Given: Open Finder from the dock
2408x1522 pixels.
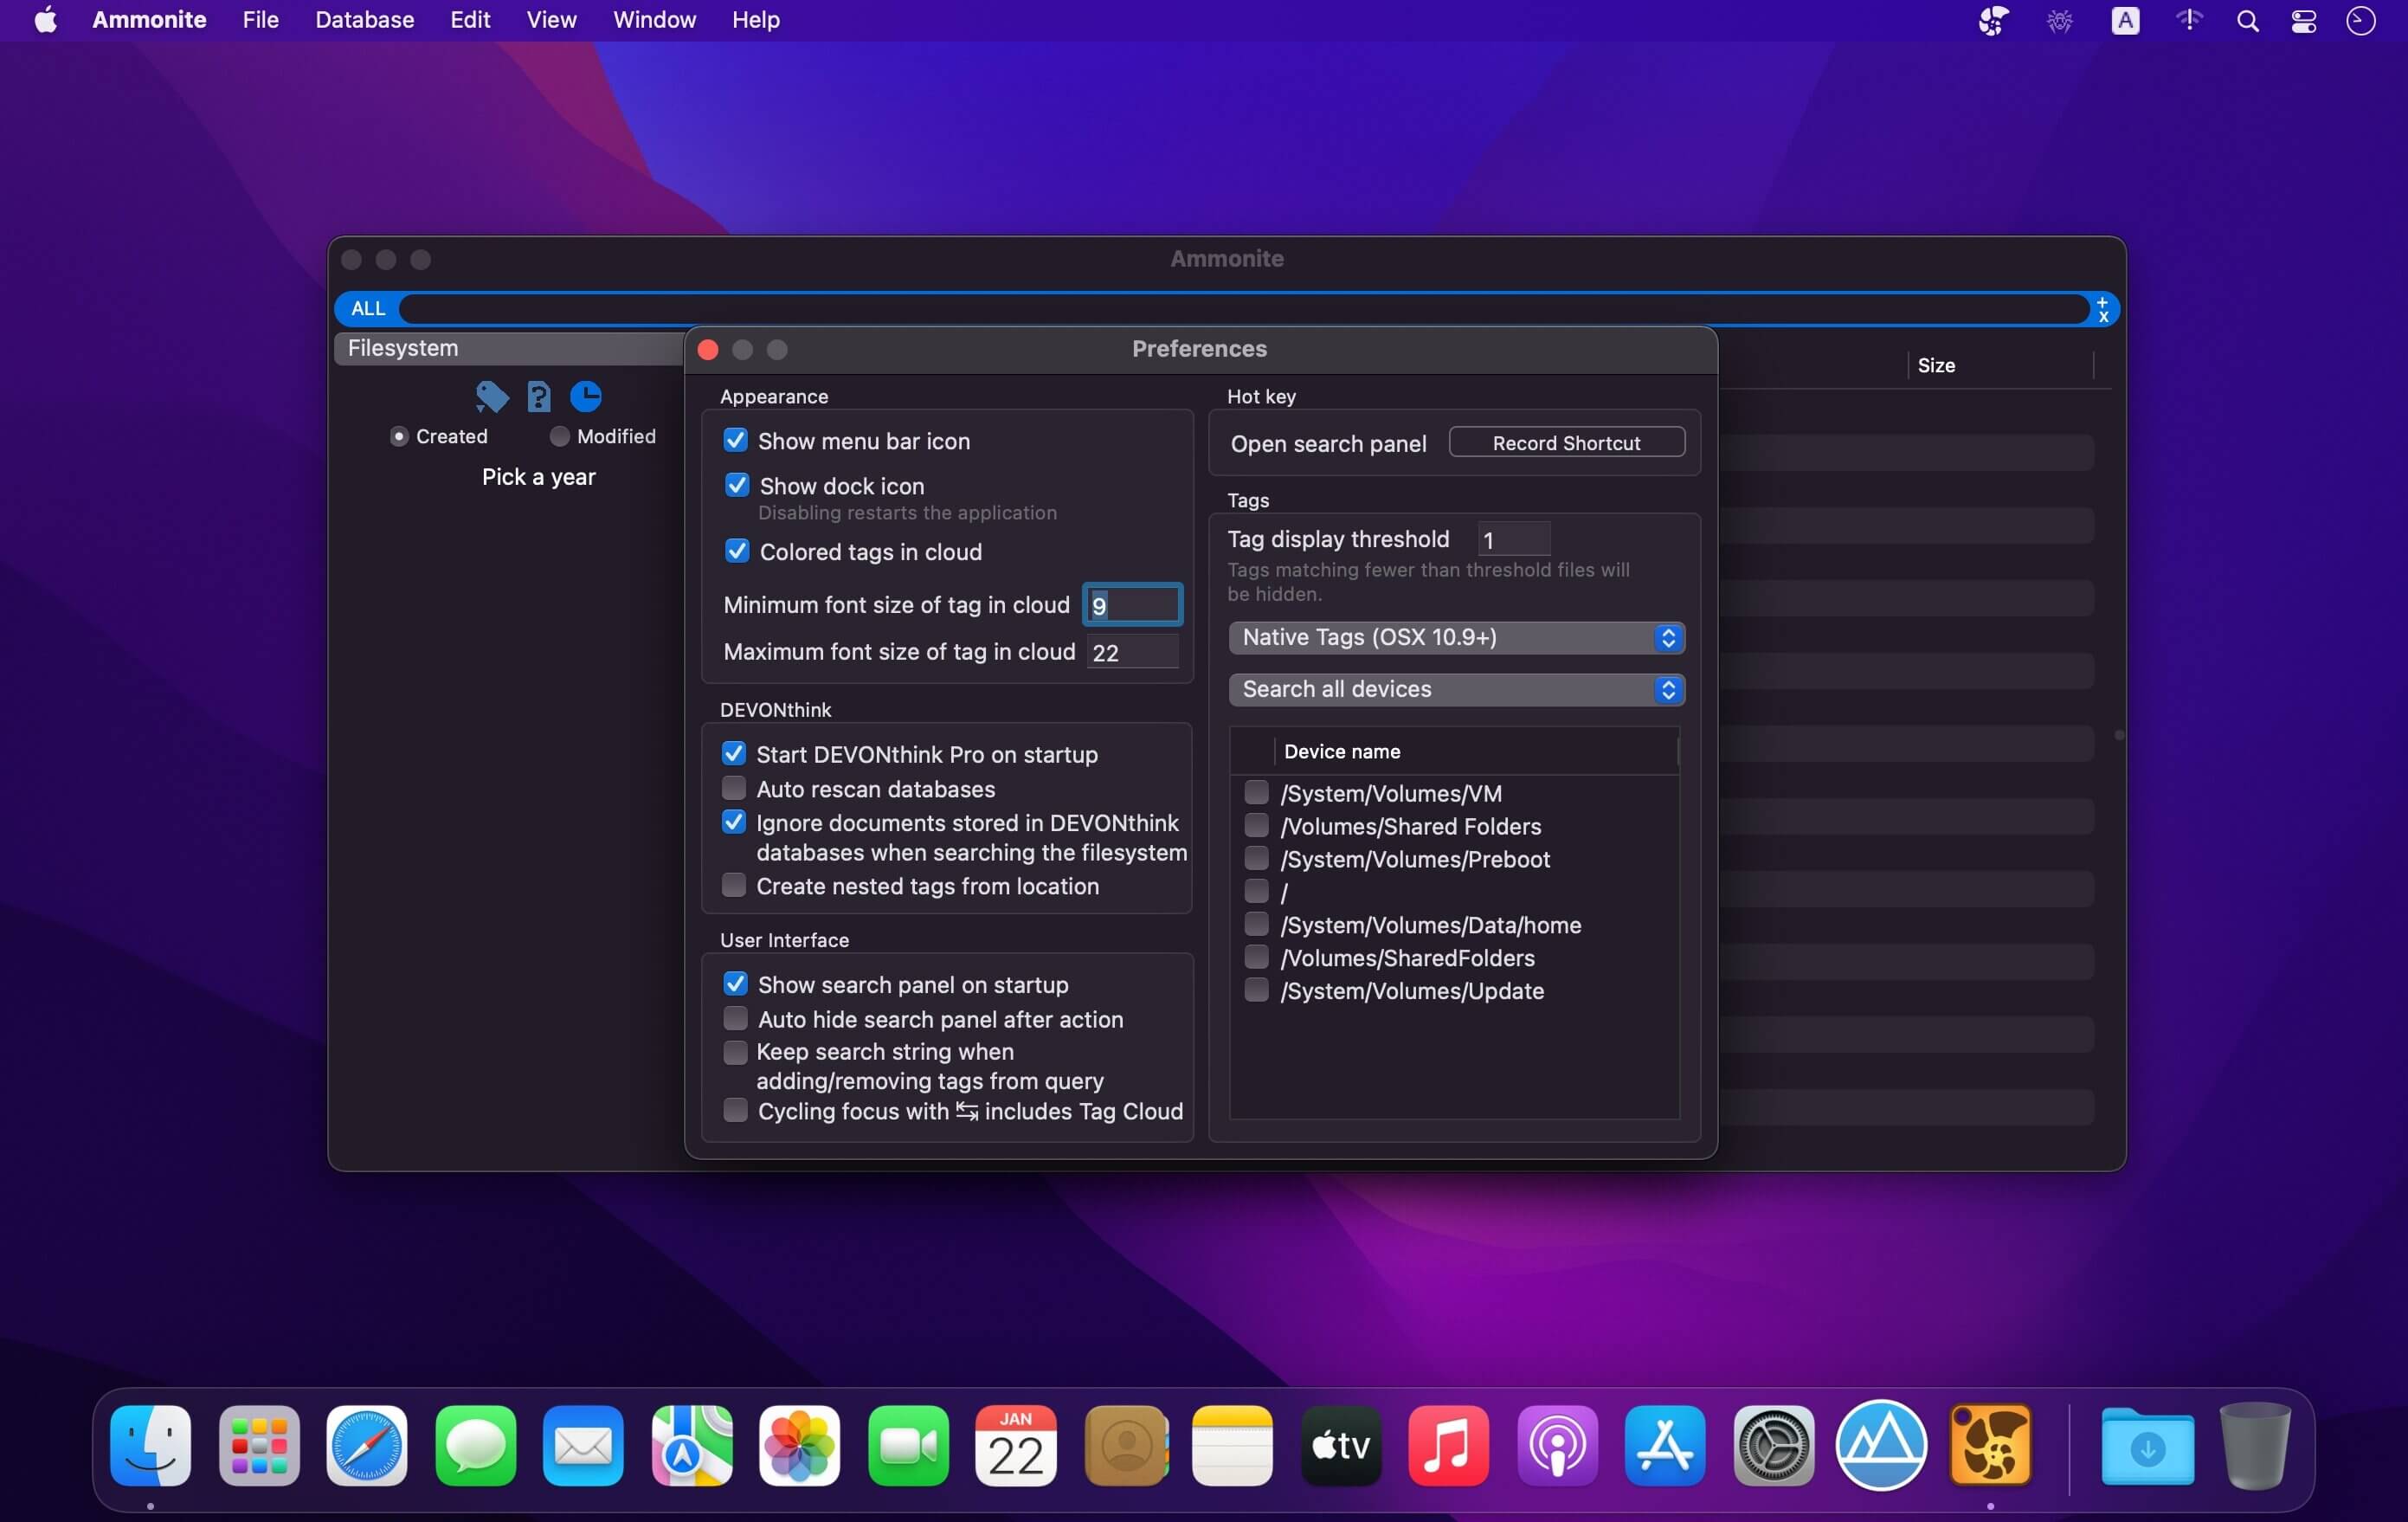Looking at the screenshot, I should coord(151,1446).
